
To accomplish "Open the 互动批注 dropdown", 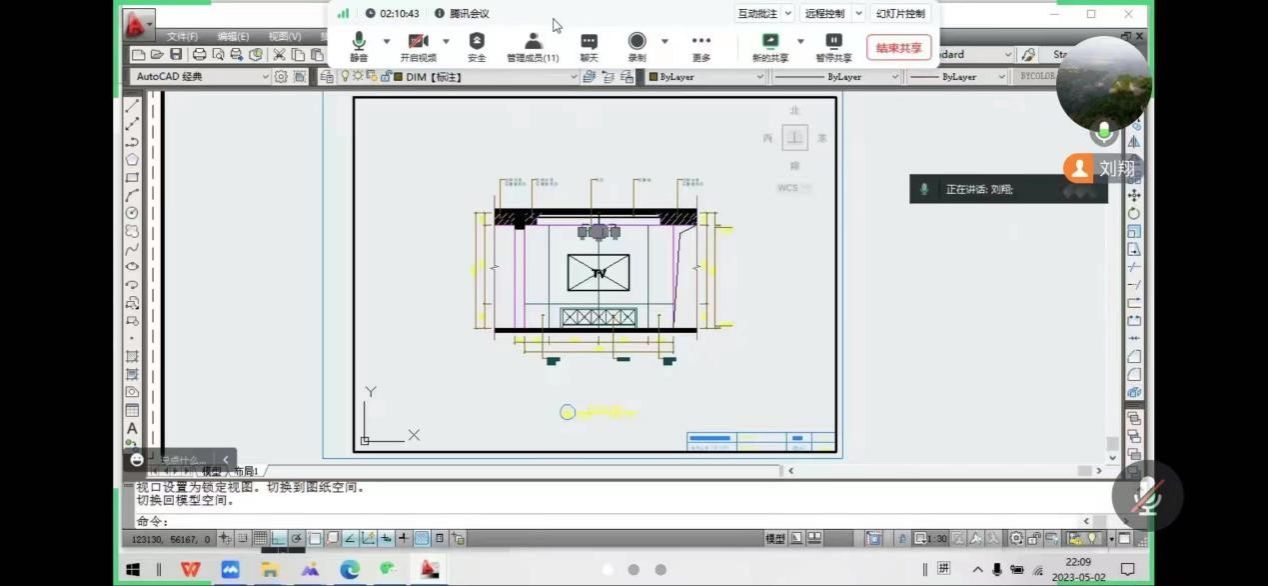I will coord(764,14).
